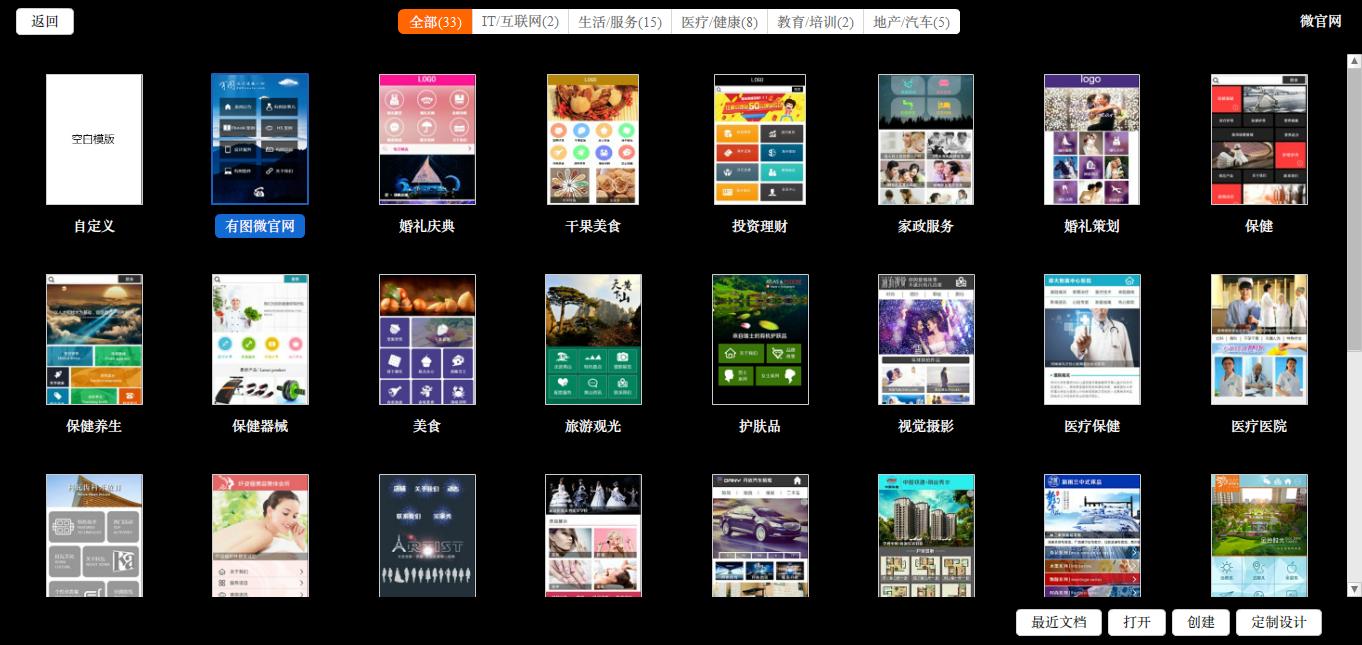The height and width of the screenshot is (645, 1362).
Task: Switch to the 生活/服务 category tab
Action: point(620,19)
